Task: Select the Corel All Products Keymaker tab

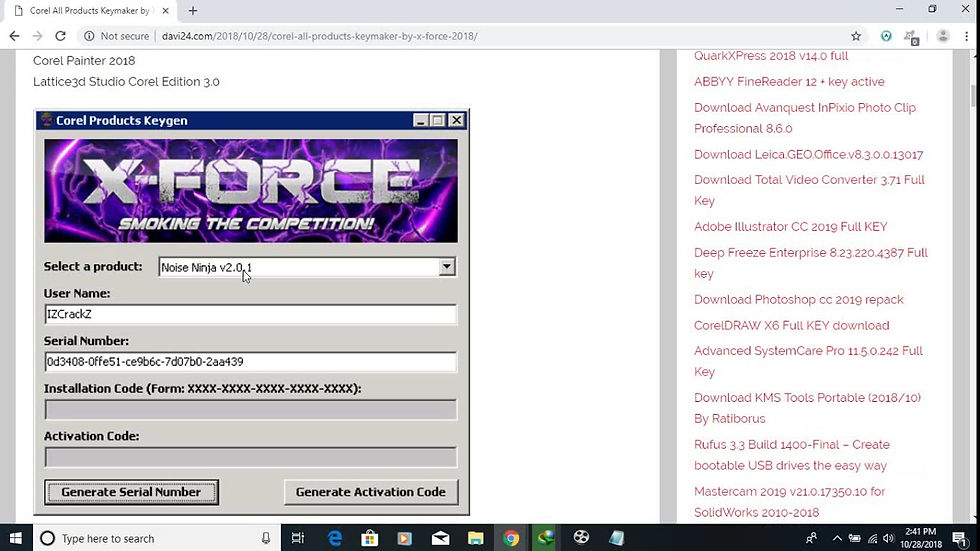Action: pyautogui.click(x=91, y=11)
